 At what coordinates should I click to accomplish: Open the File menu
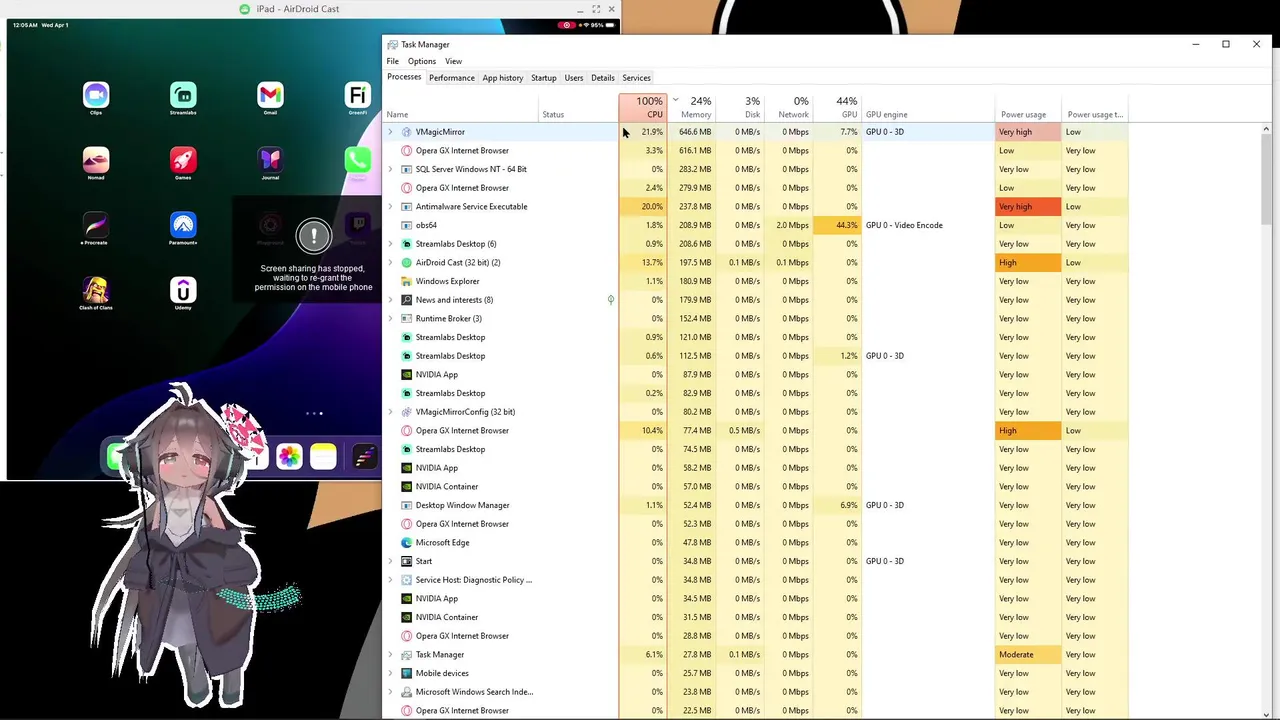tap(393, 61)
